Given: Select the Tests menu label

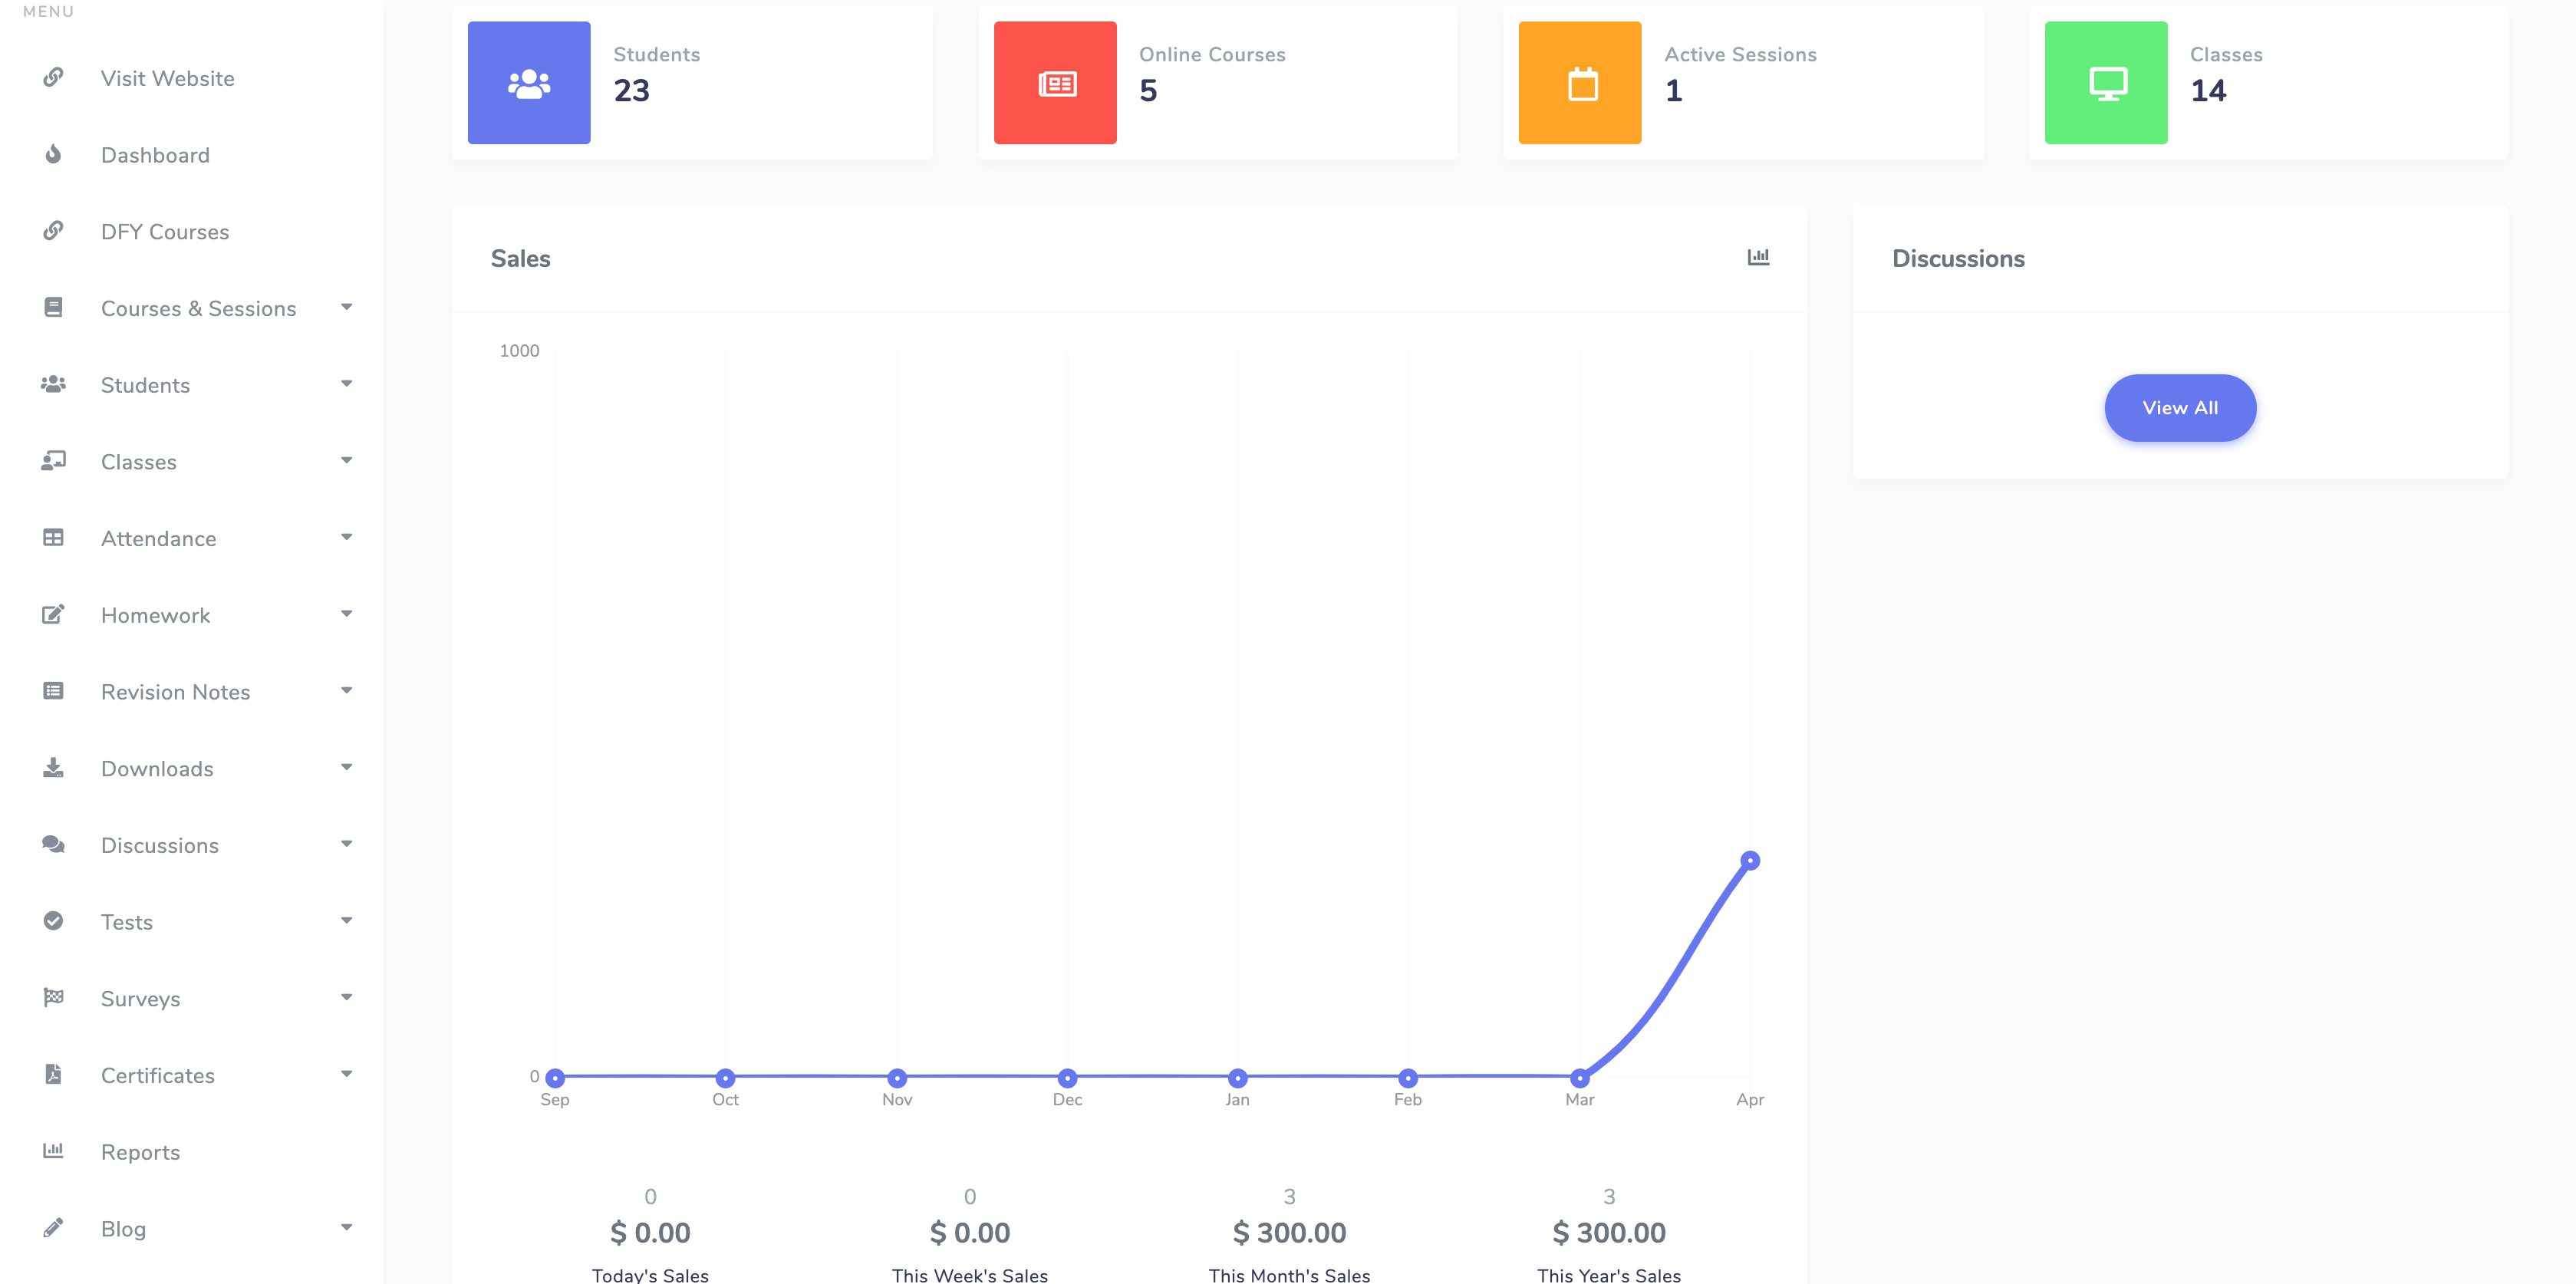Looking at the screenshot, I should pos(126,922).
